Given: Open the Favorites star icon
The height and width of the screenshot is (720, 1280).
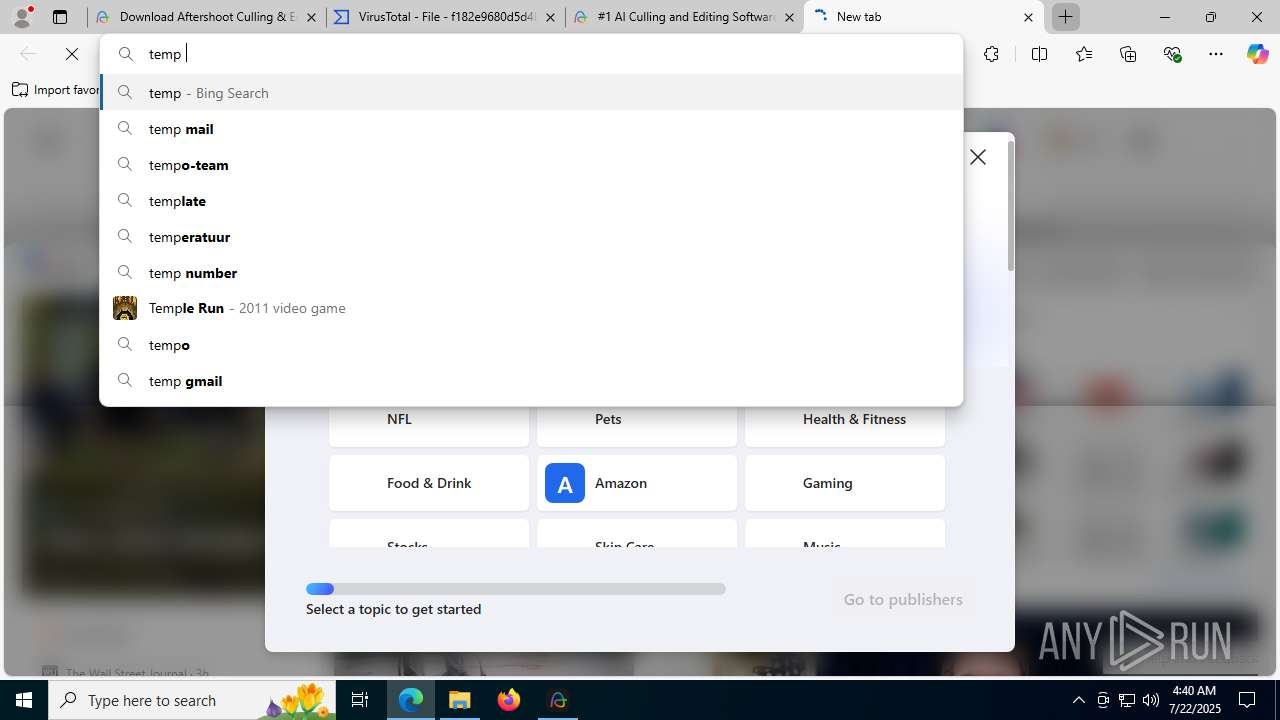Looking at the screenshot, I should tap(1084, 54).
